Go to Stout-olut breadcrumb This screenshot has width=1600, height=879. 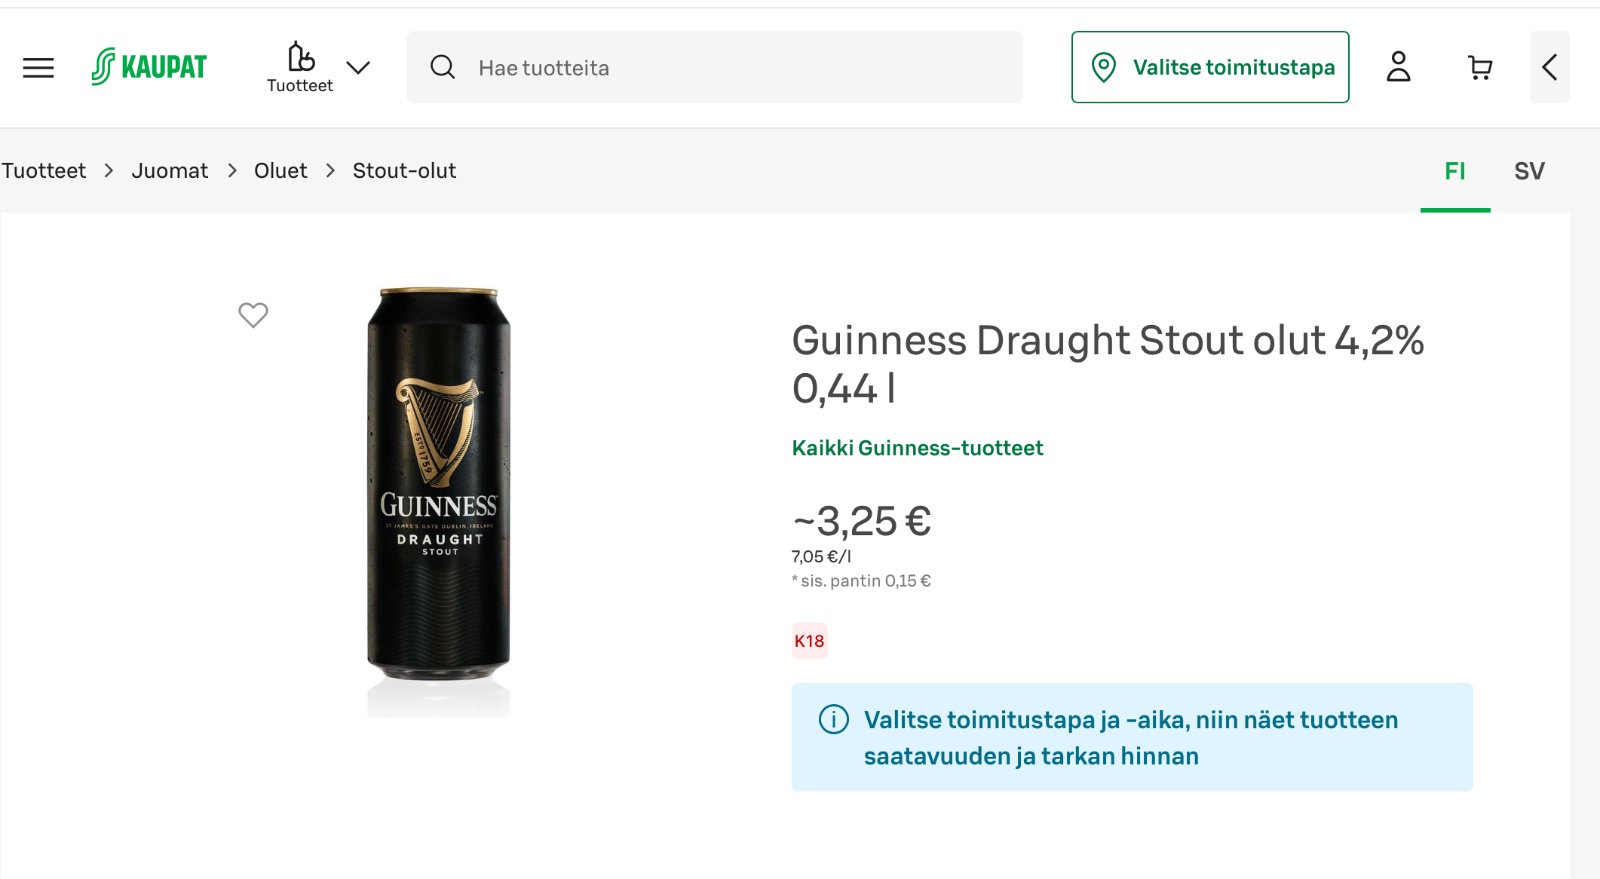404,171
